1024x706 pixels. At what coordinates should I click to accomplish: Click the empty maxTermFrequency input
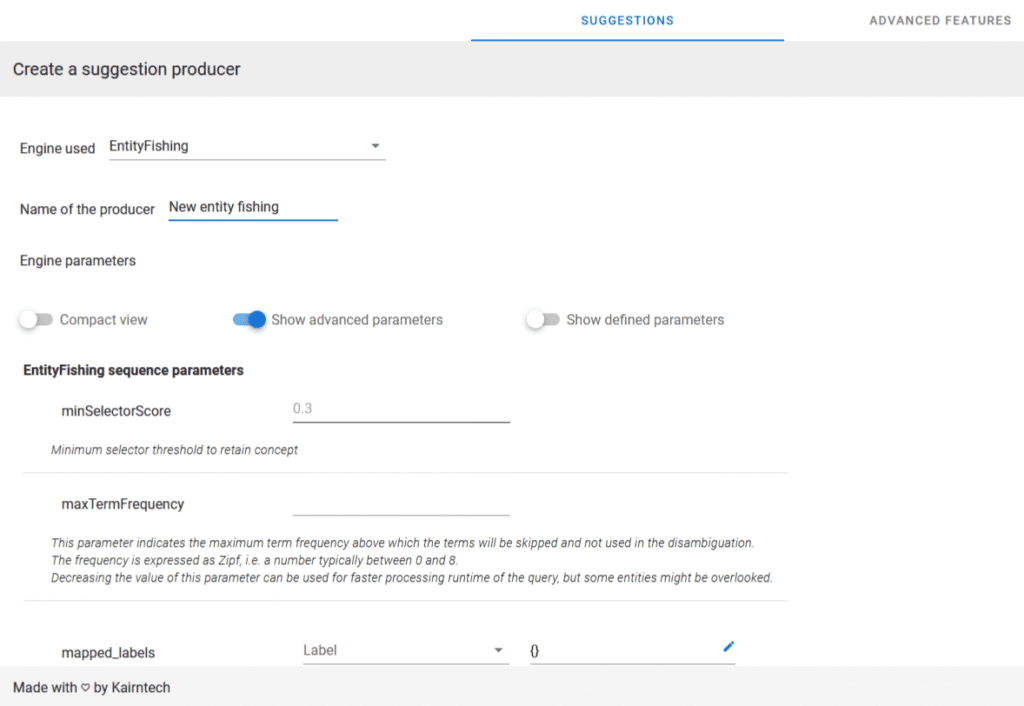coord(400,503)
